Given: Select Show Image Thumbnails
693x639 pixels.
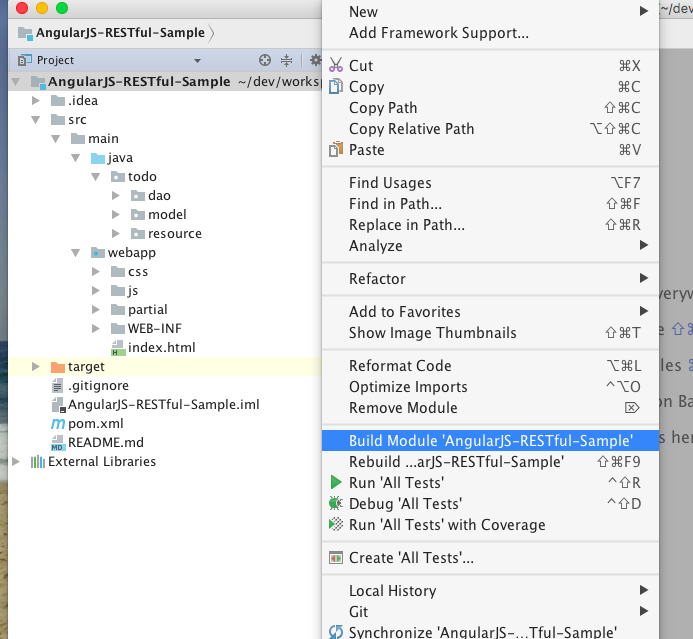Looking at the screenshot, I should click(490, 332).
